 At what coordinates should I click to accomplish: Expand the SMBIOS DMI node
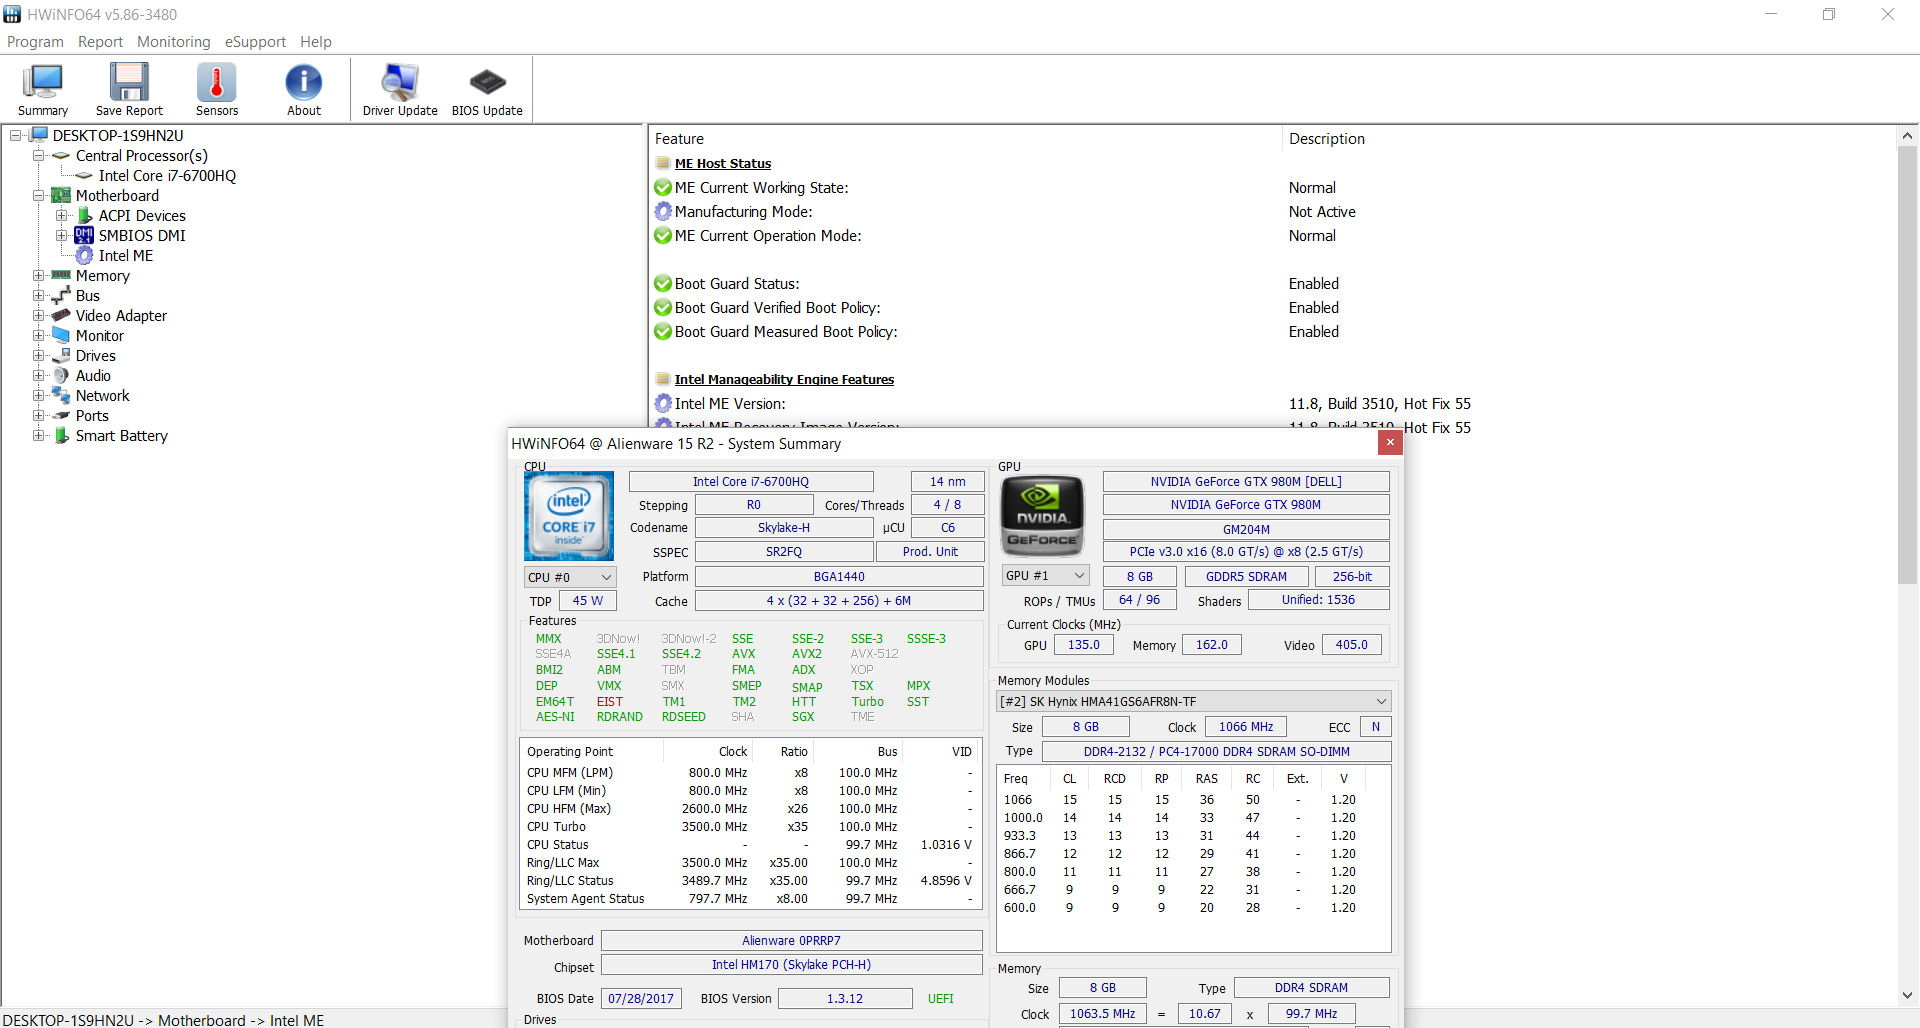(62, 235)
